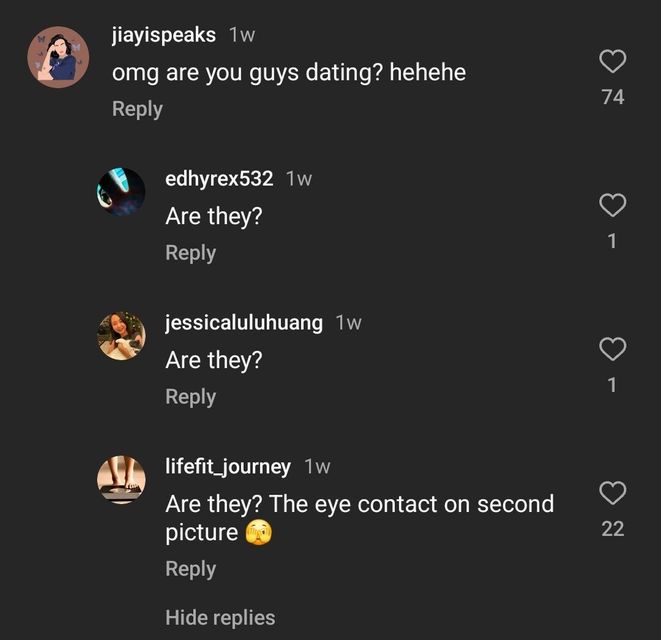Visit edhyrex532's profile via username
The height and width of the screenshot is (640, 661).
pos(219,179)
